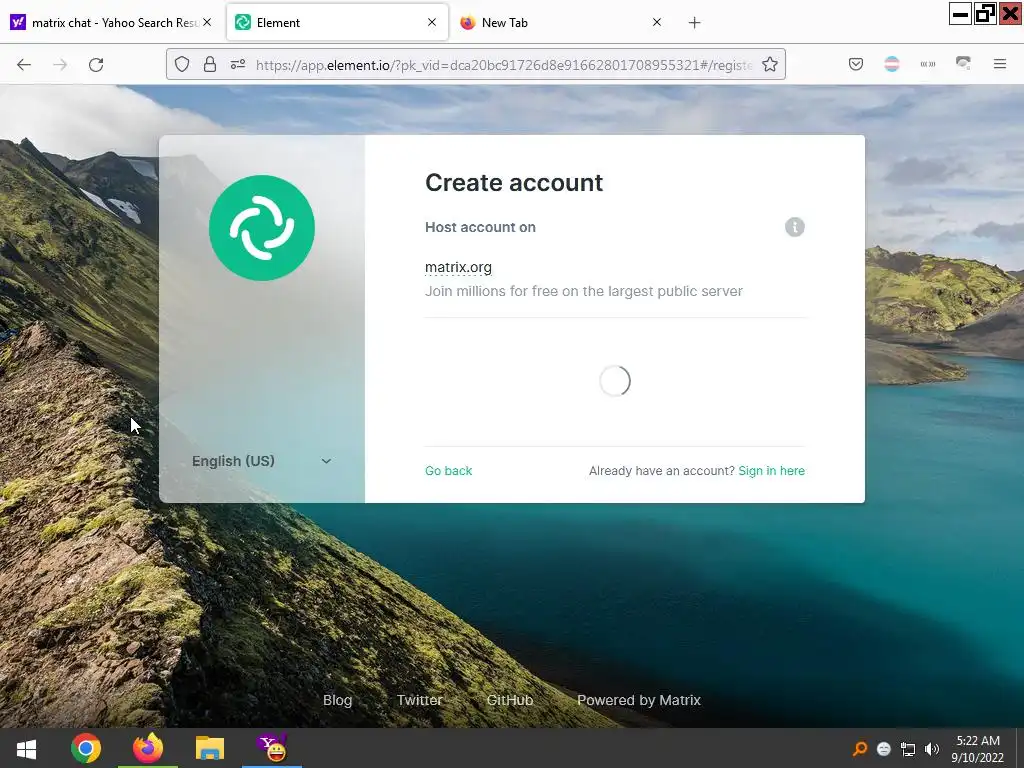Show homeserver info icon
1024x768 pixels.
pyautogui.click(x=795, y=227)
